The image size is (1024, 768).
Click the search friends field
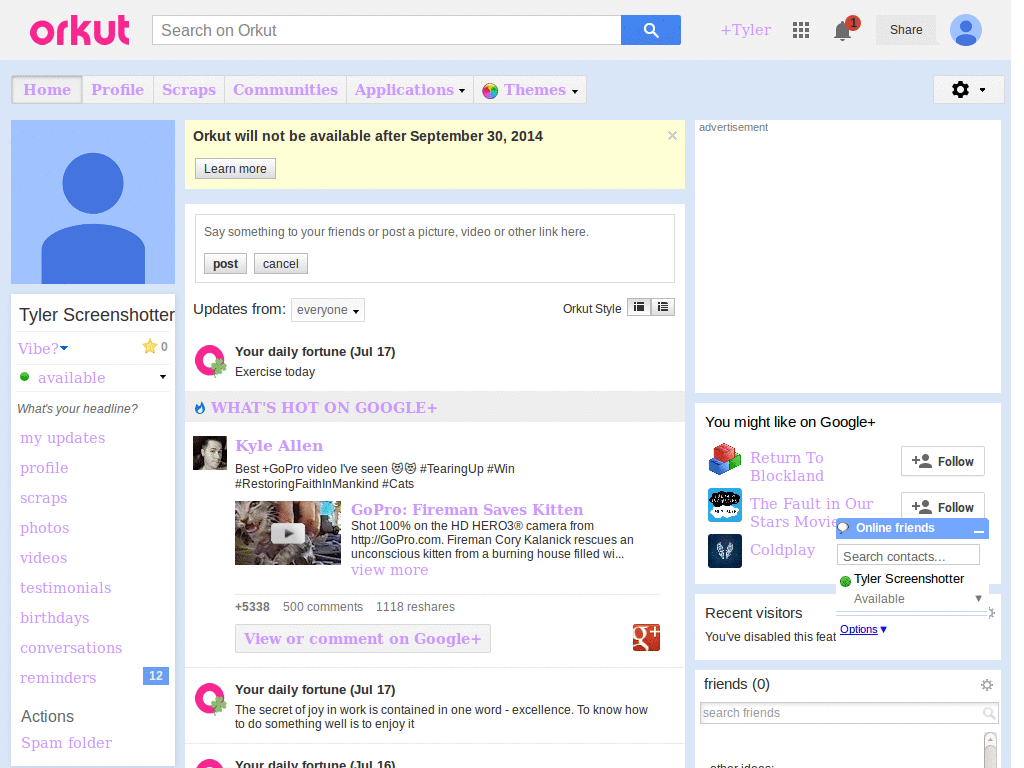[849, 713]
